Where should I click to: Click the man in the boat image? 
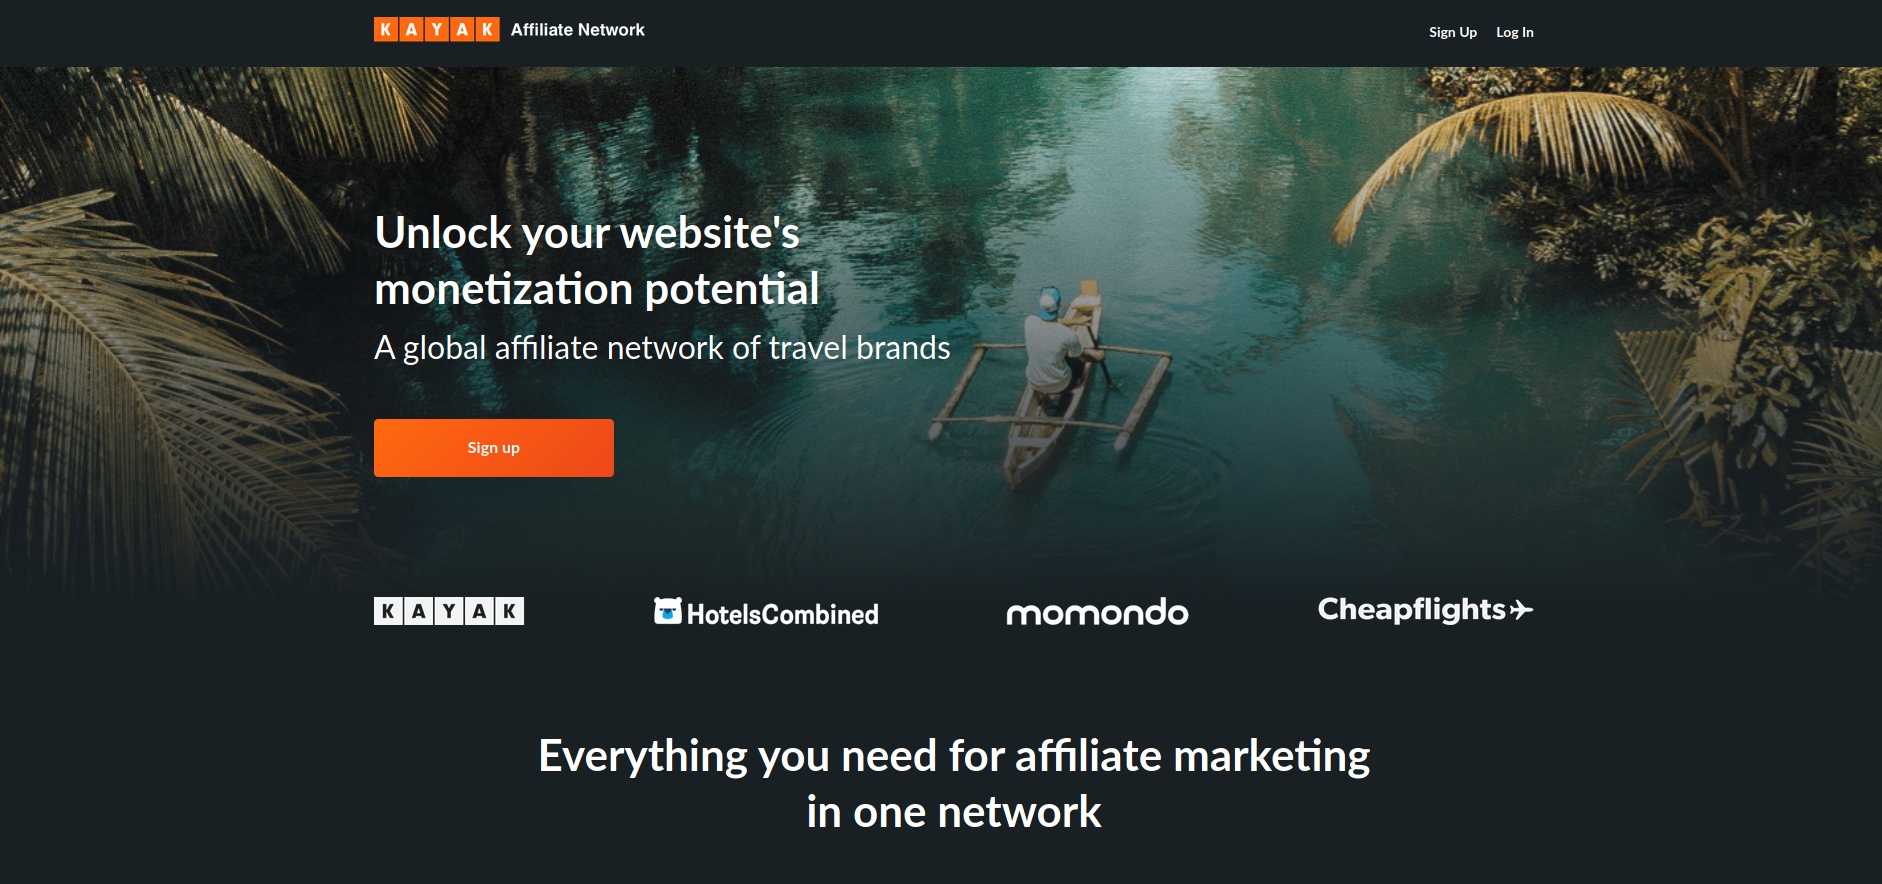coord(1055,385)
